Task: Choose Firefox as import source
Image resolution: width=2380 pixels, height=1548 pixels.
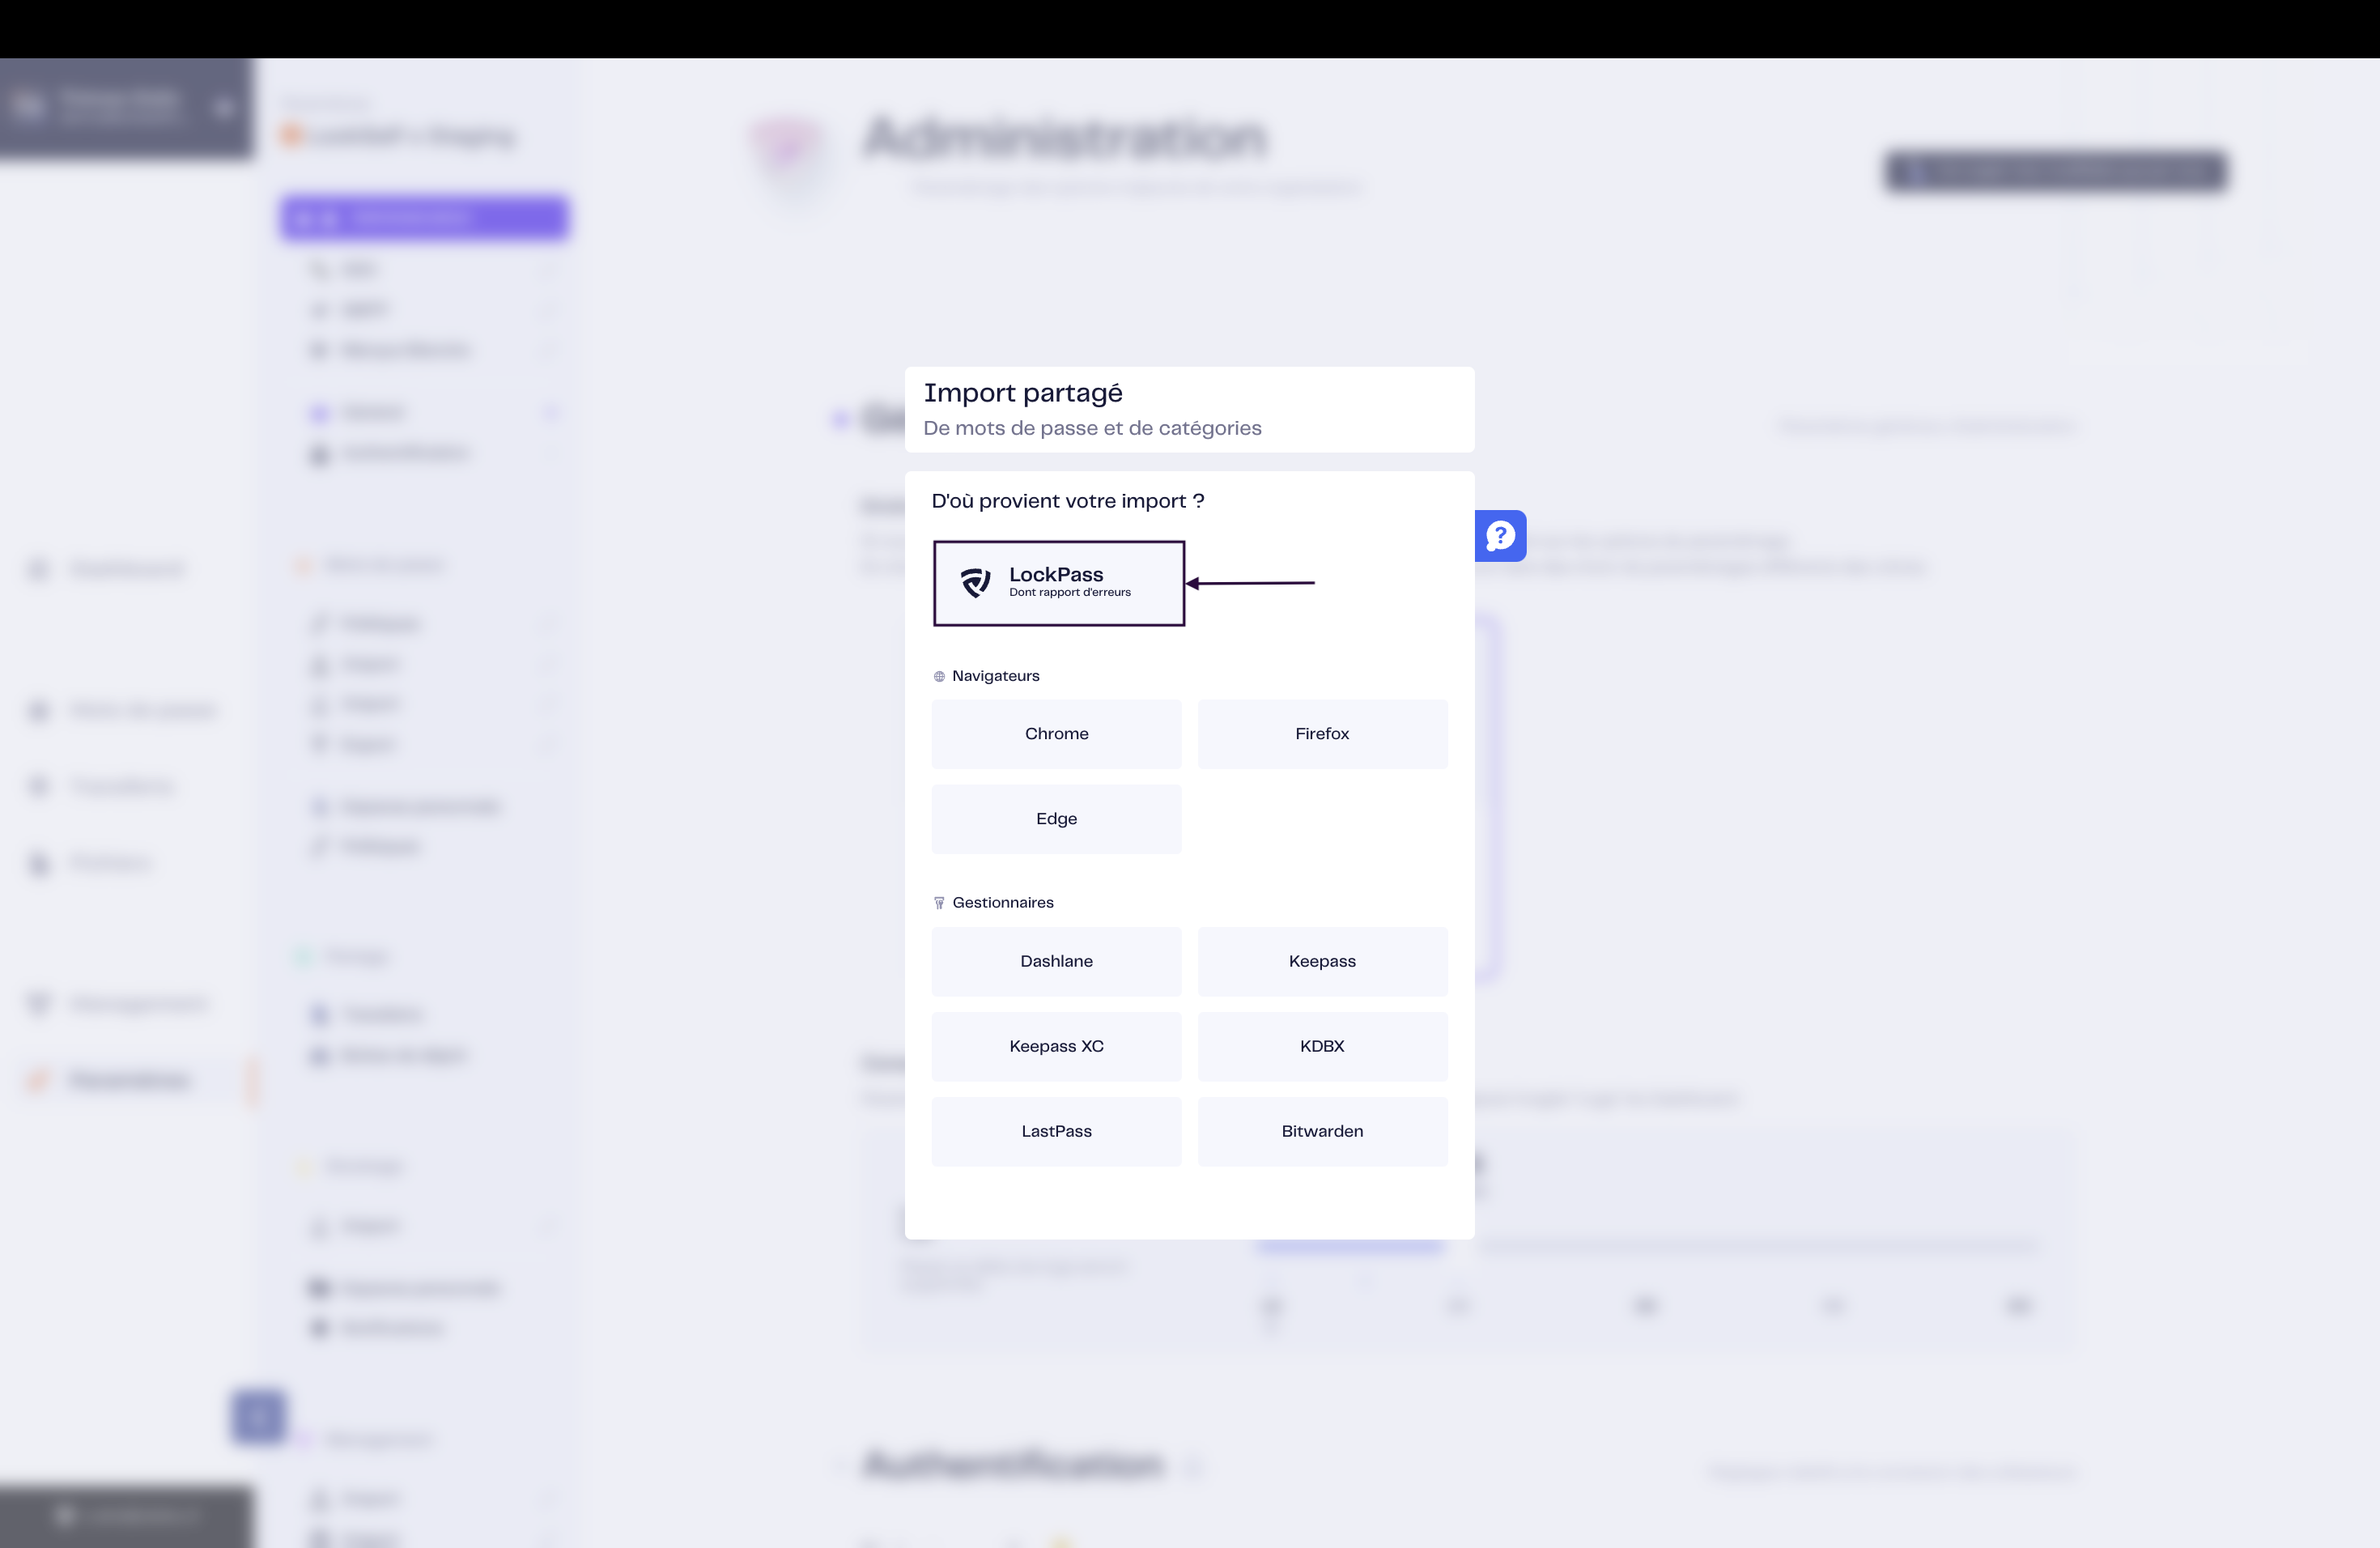Action: (1322, 733)
